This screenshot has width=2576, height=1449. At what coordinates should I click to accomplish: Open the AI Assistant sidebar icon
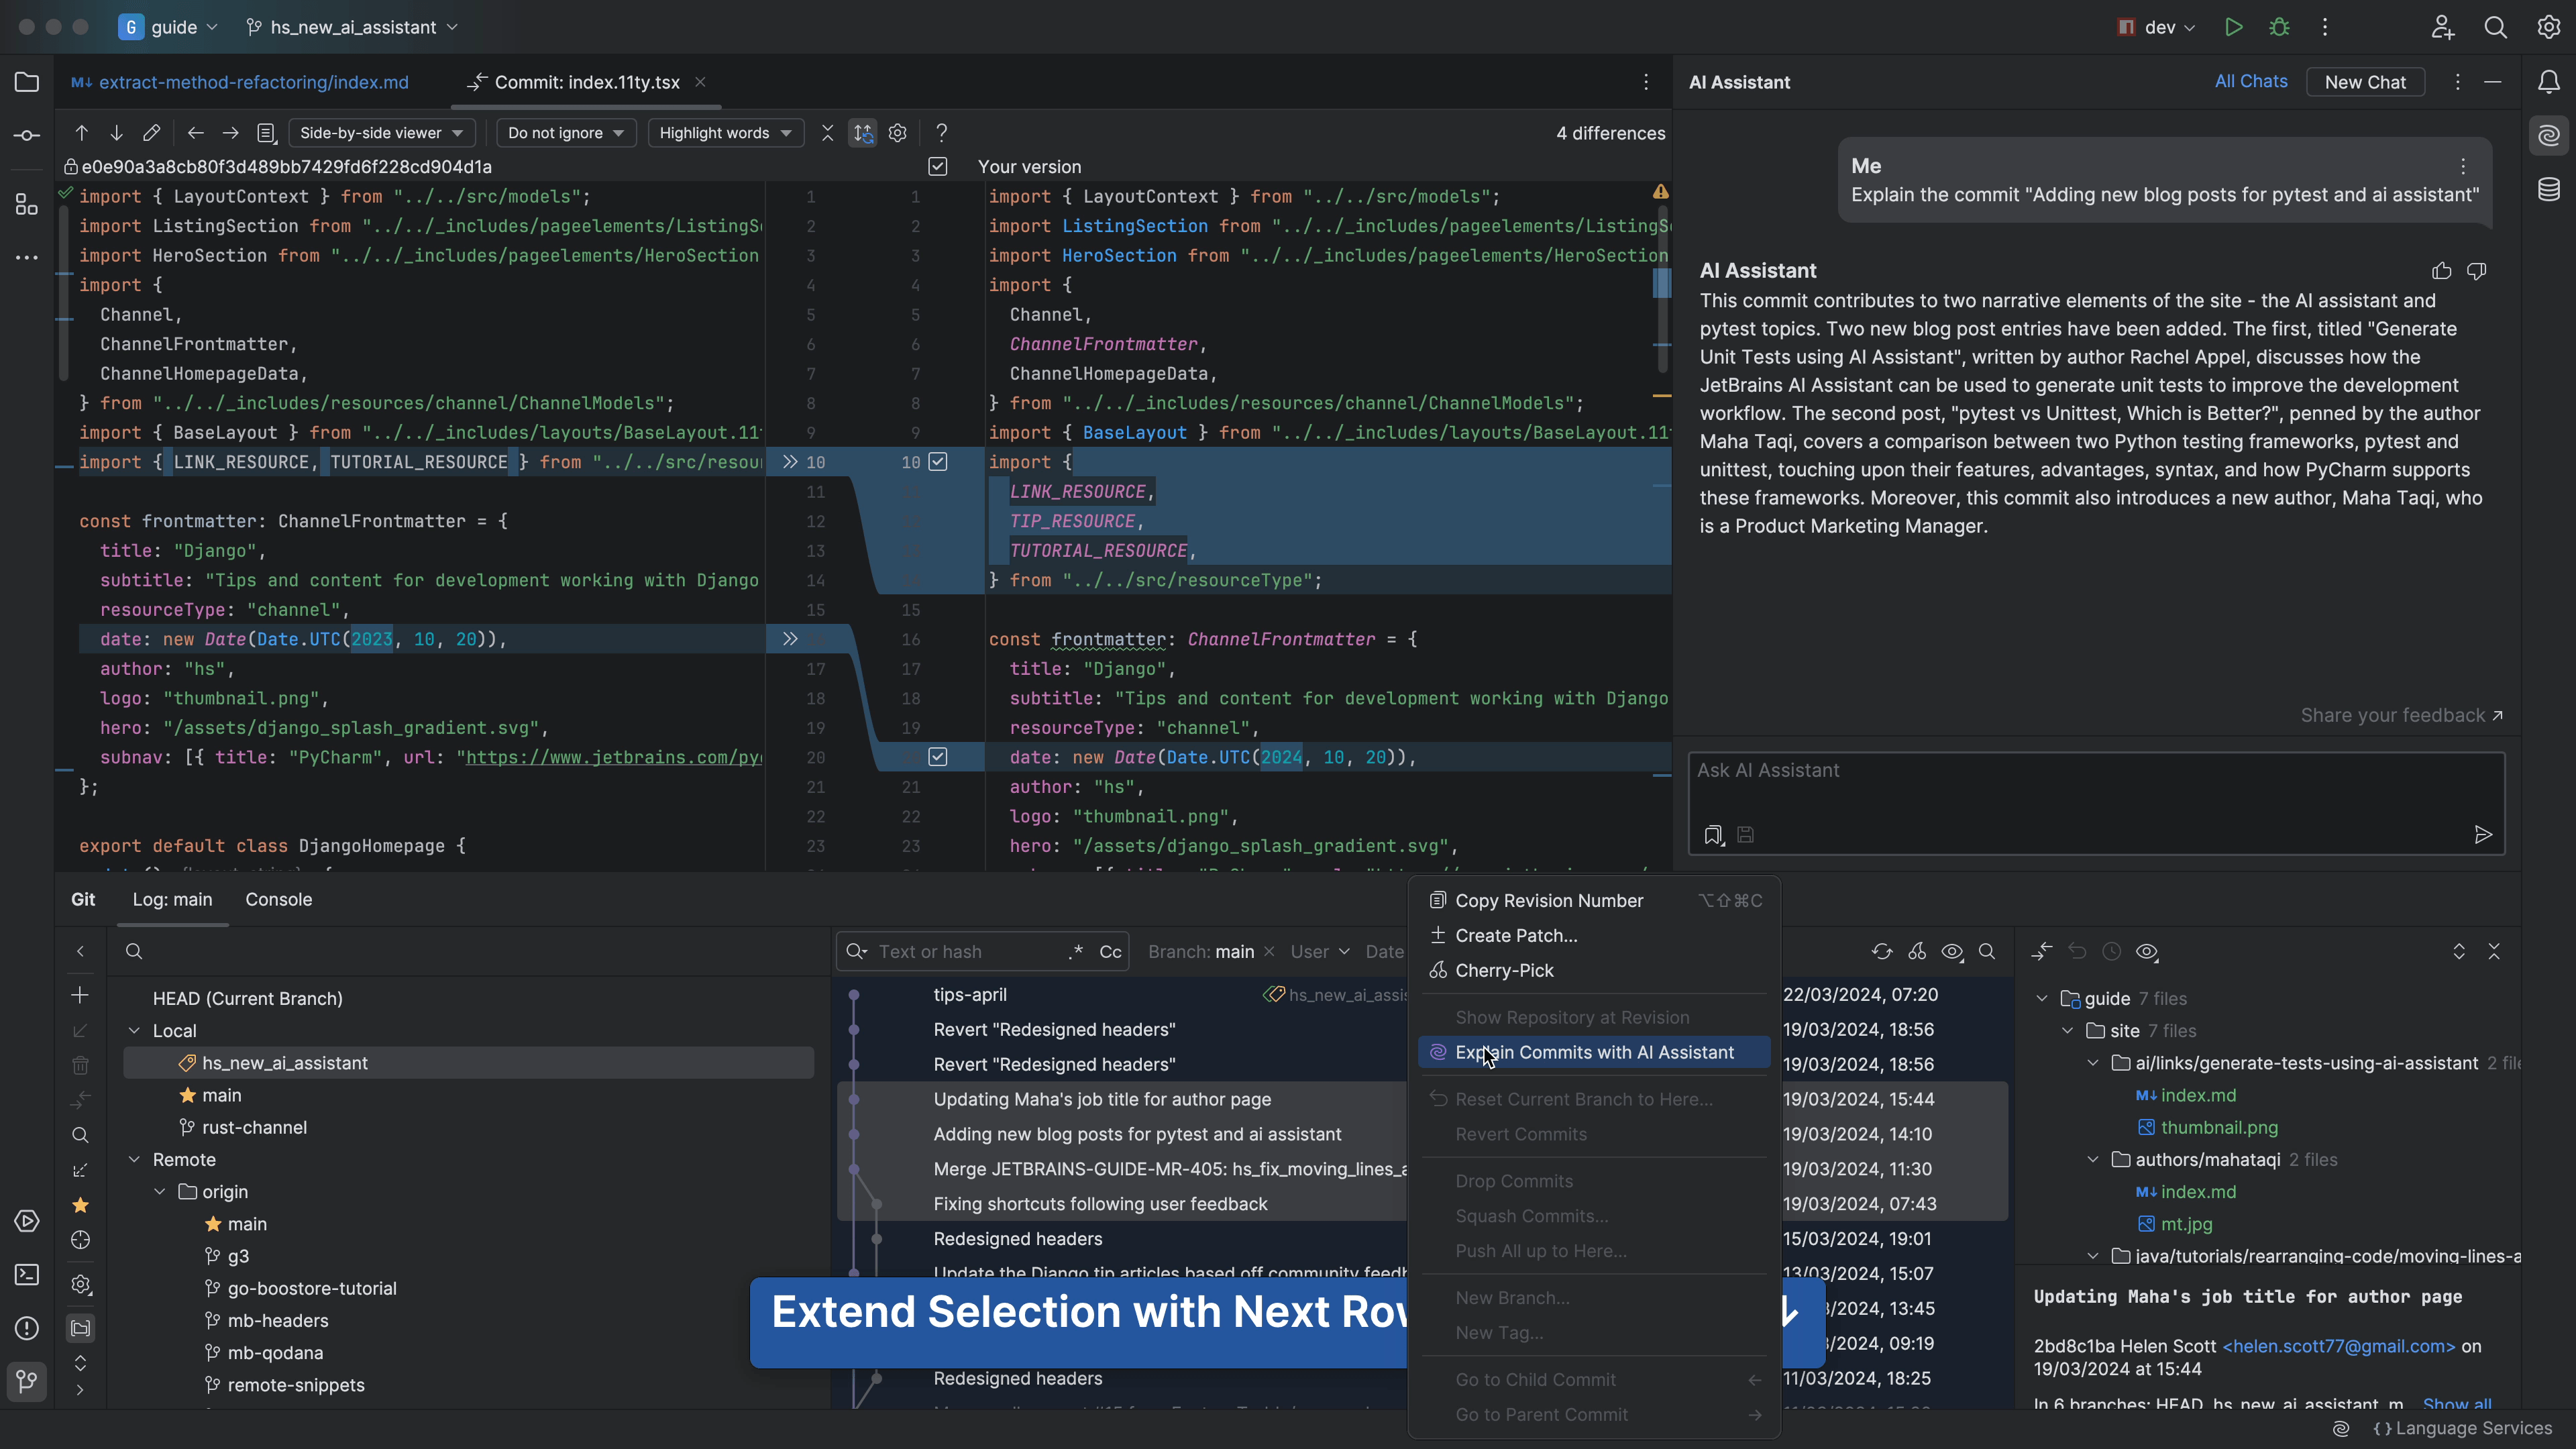(2548, 135)
